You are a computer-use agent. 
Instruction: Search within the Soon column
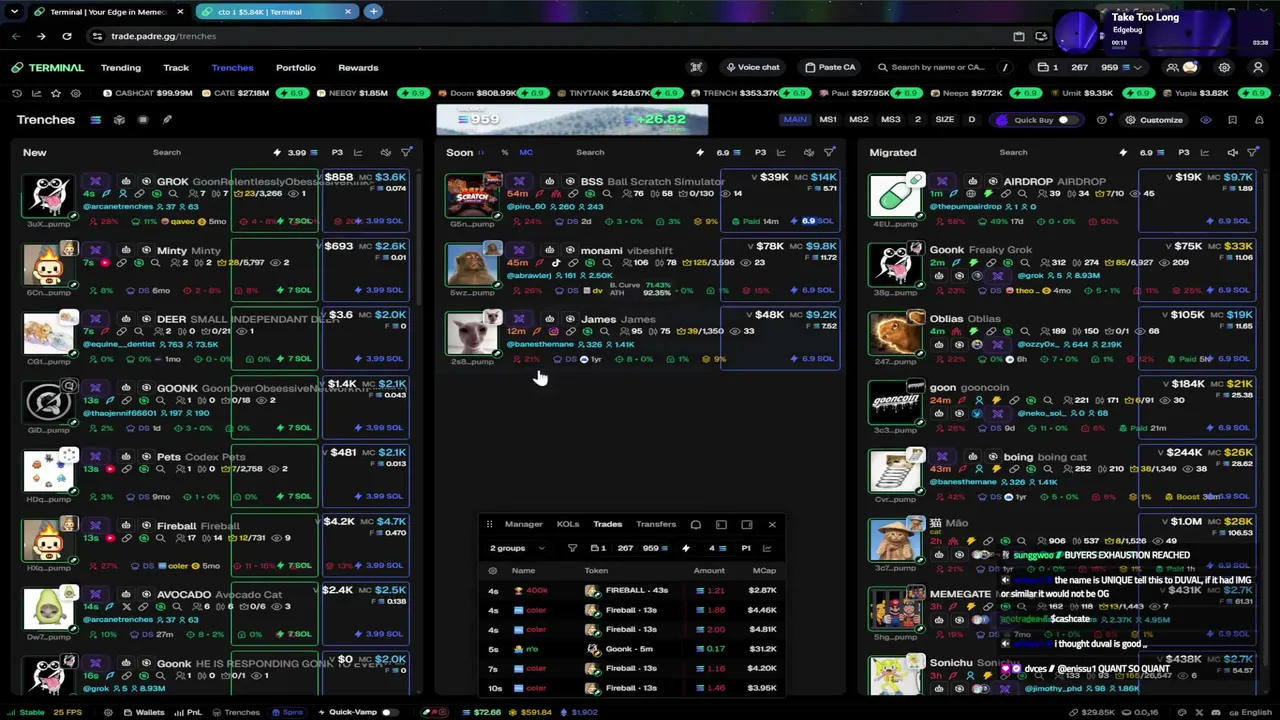pos(590,153)
